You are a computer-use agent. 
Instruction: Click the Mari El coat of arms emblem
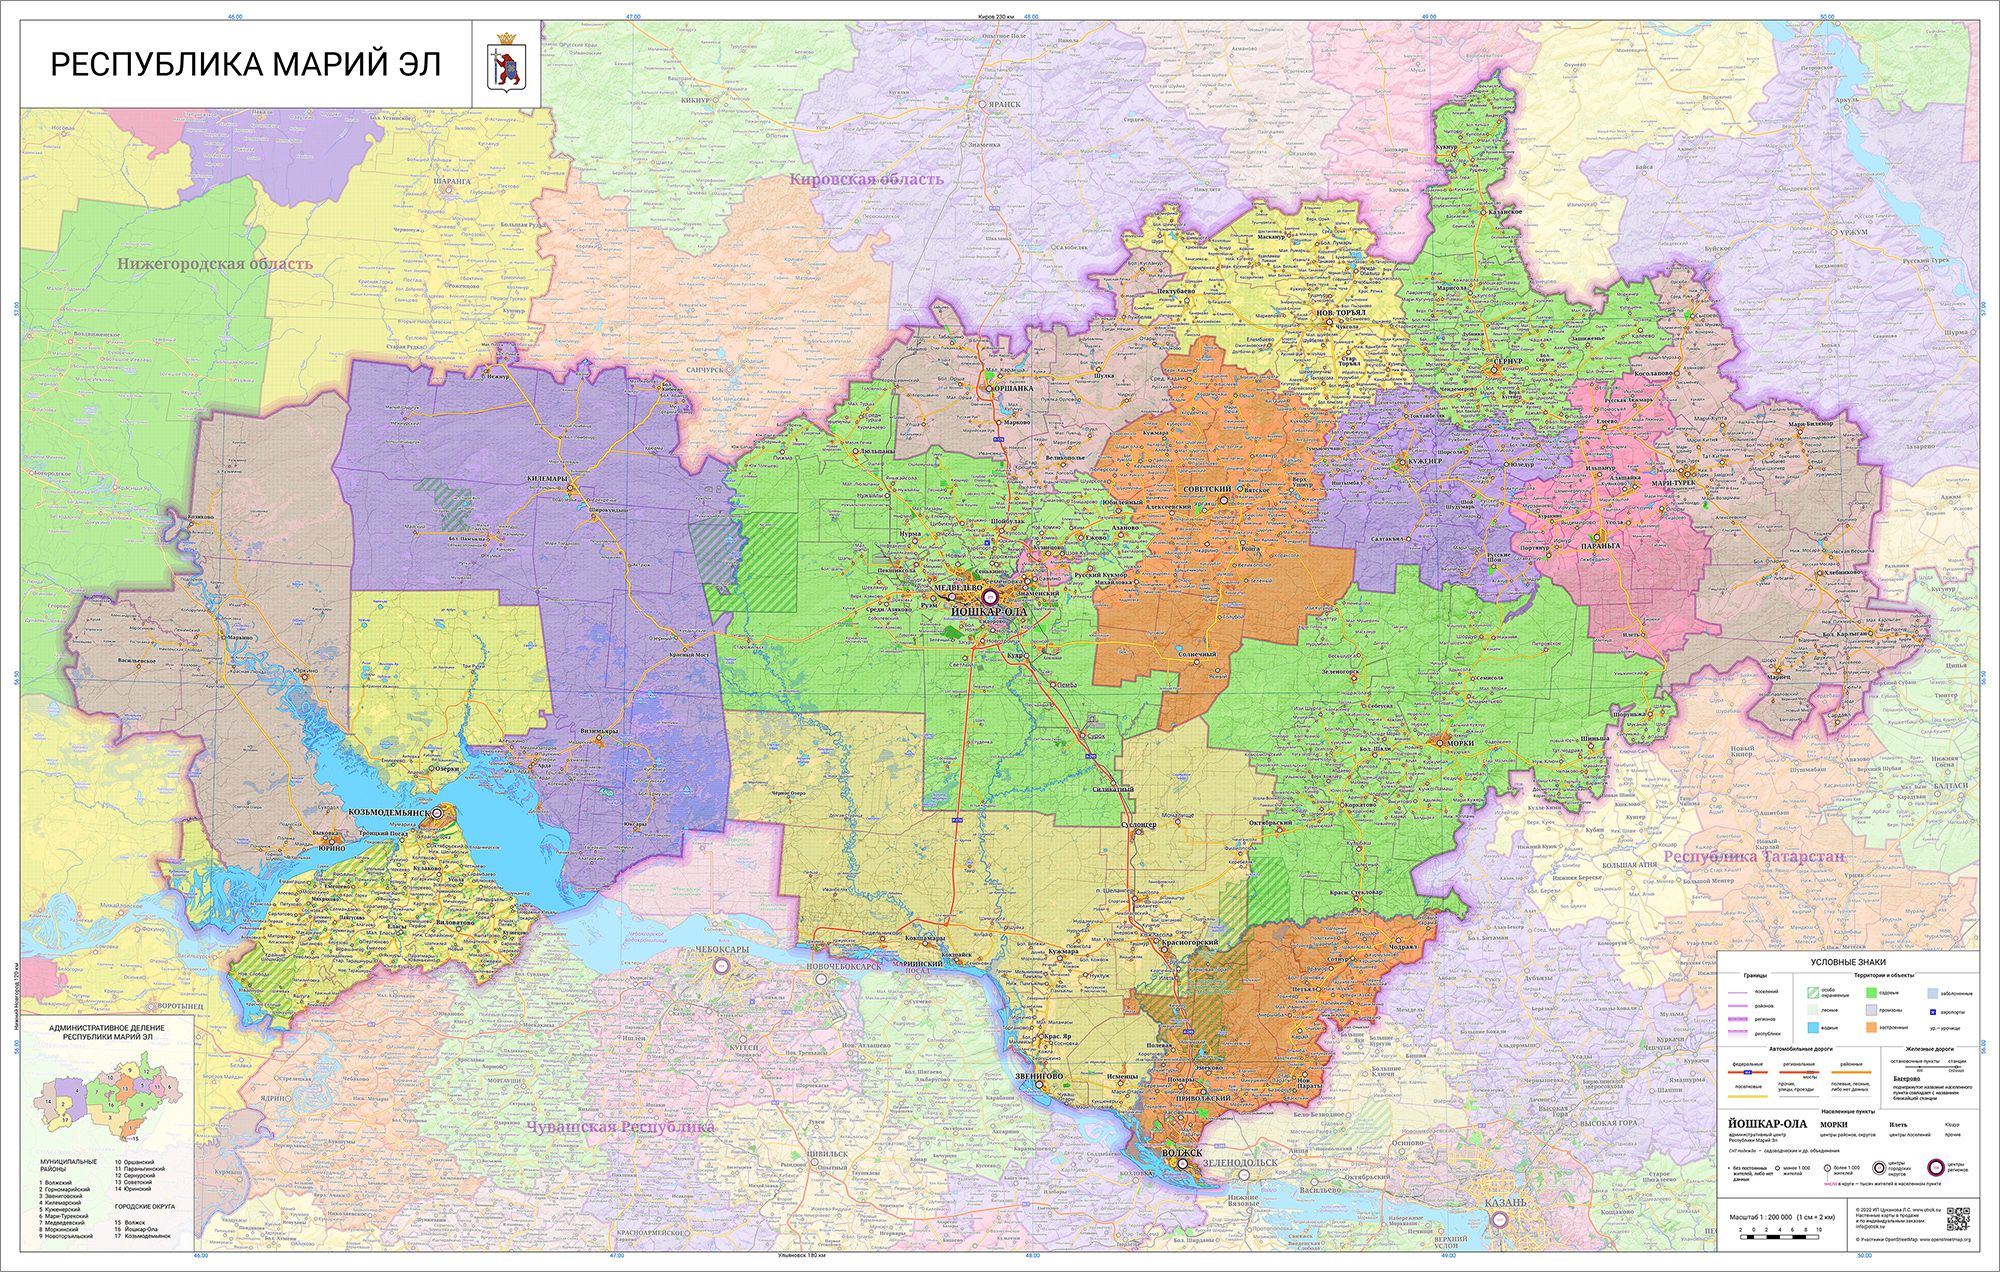[507, 63]
